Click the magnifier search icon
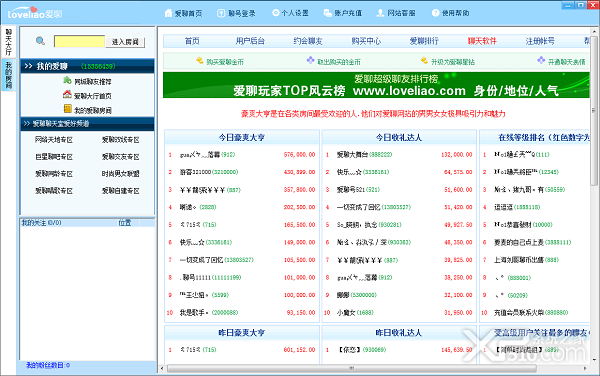 (40, 41)
